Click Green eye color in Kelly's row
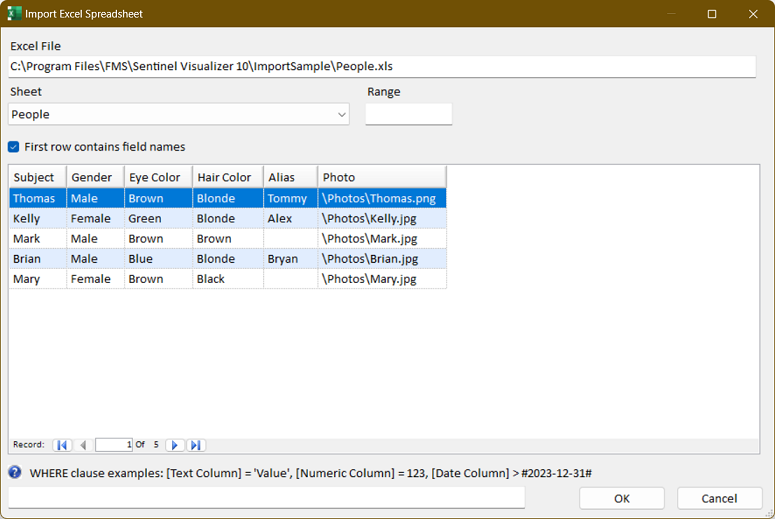Screen dimensions: 775x519 (x=159, y=218)
